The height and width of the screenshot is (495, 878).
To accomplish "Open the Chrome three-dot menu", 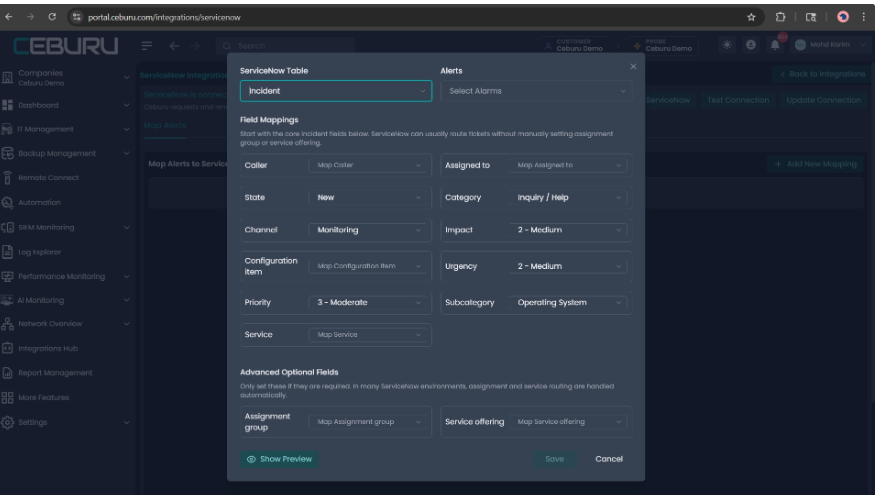I will [x=863, y=17].
